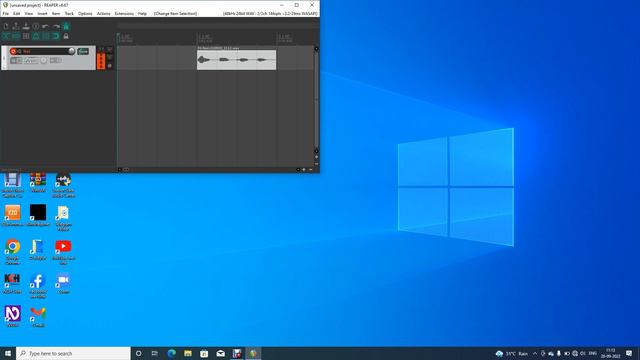Open Mail from the taskbar

coord(220,353)
